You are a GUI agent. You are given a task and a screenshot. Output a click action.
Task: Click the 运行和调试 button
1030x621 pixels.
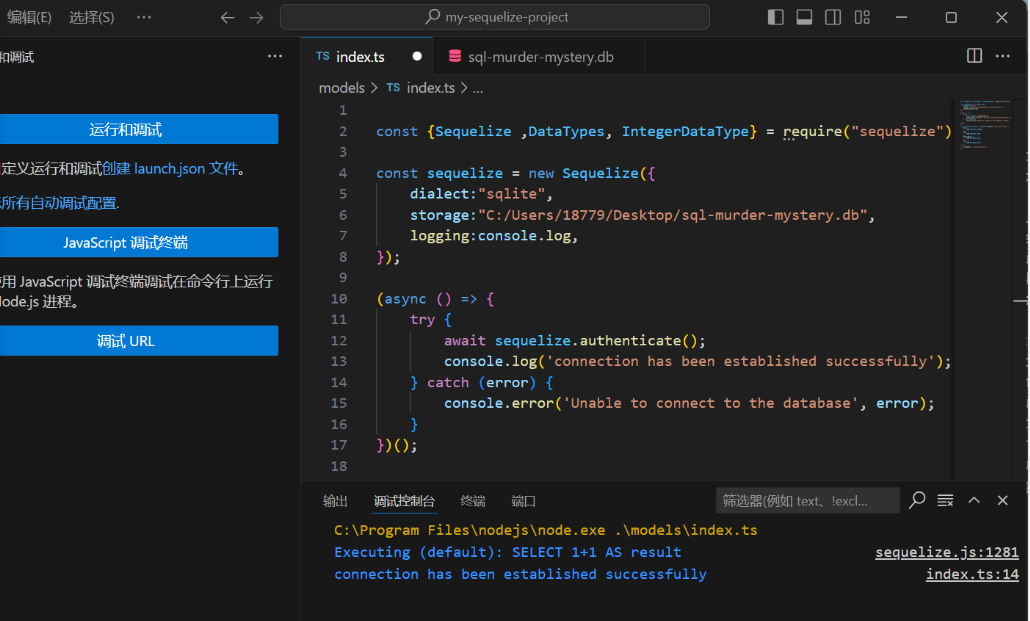[139, 129]
